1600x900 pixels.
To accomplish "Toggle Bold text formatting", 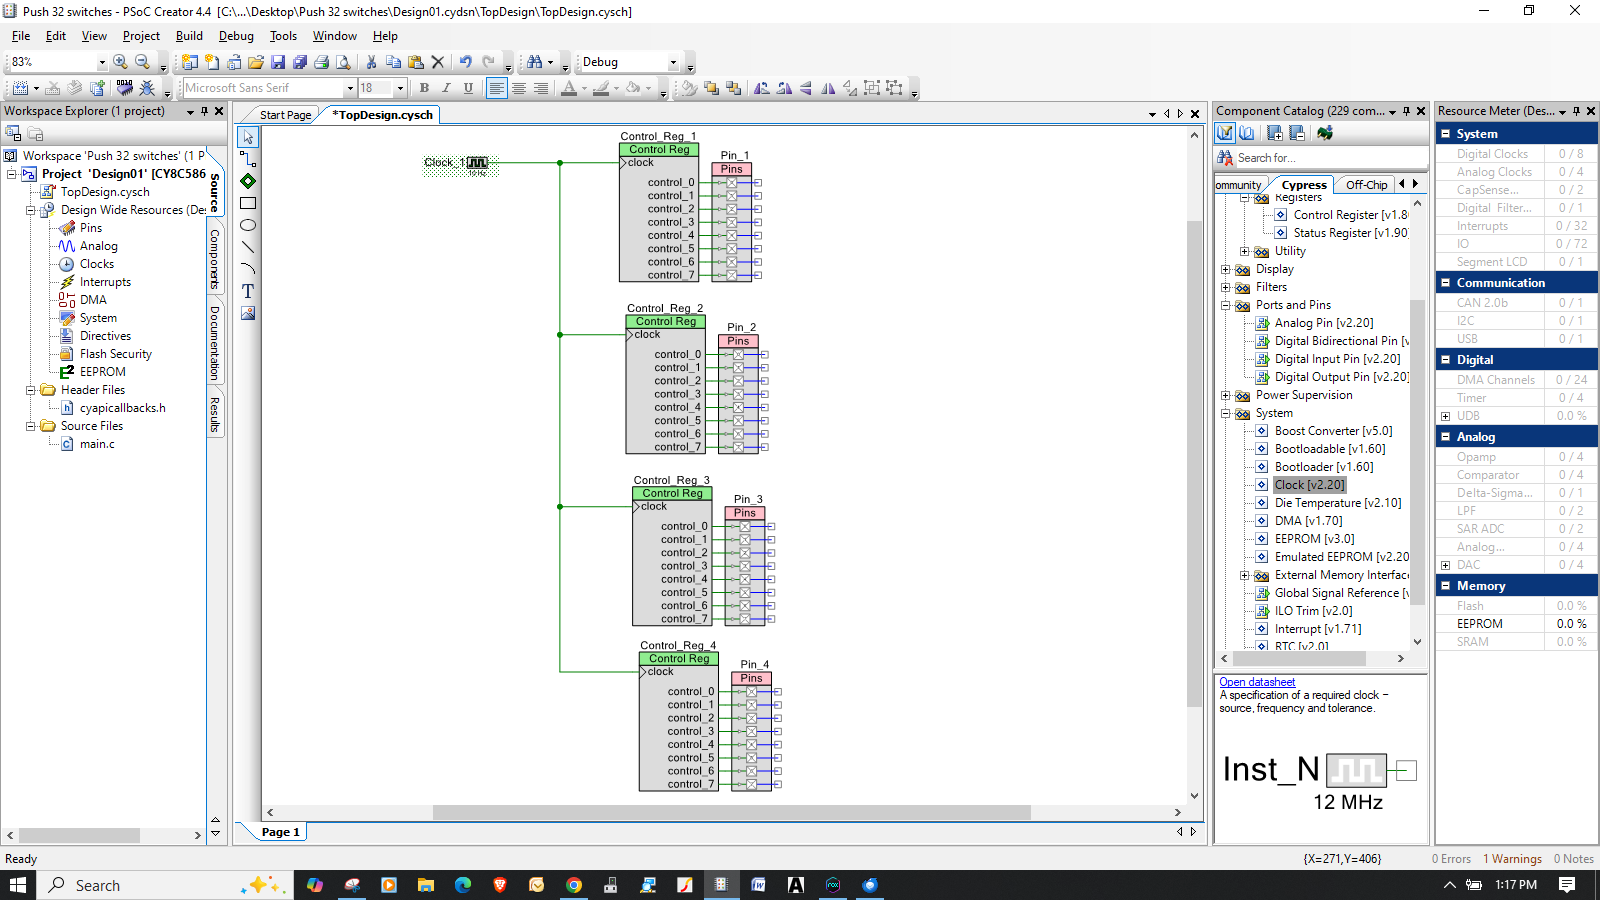I will coord(424,88).
